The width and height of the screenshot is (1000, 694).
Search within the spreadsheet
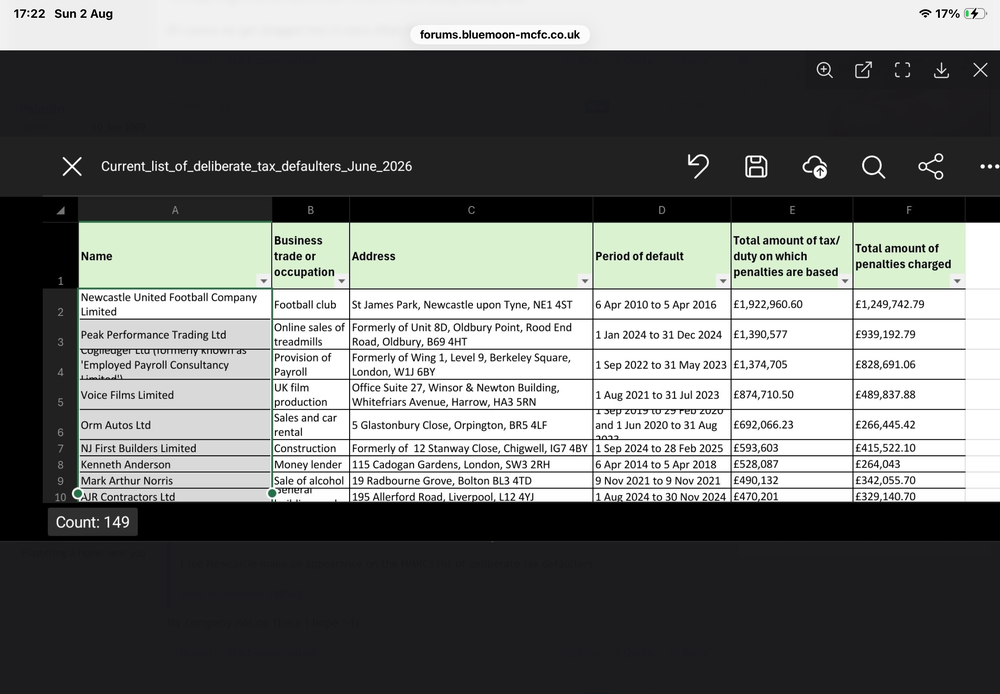(873, 167)
